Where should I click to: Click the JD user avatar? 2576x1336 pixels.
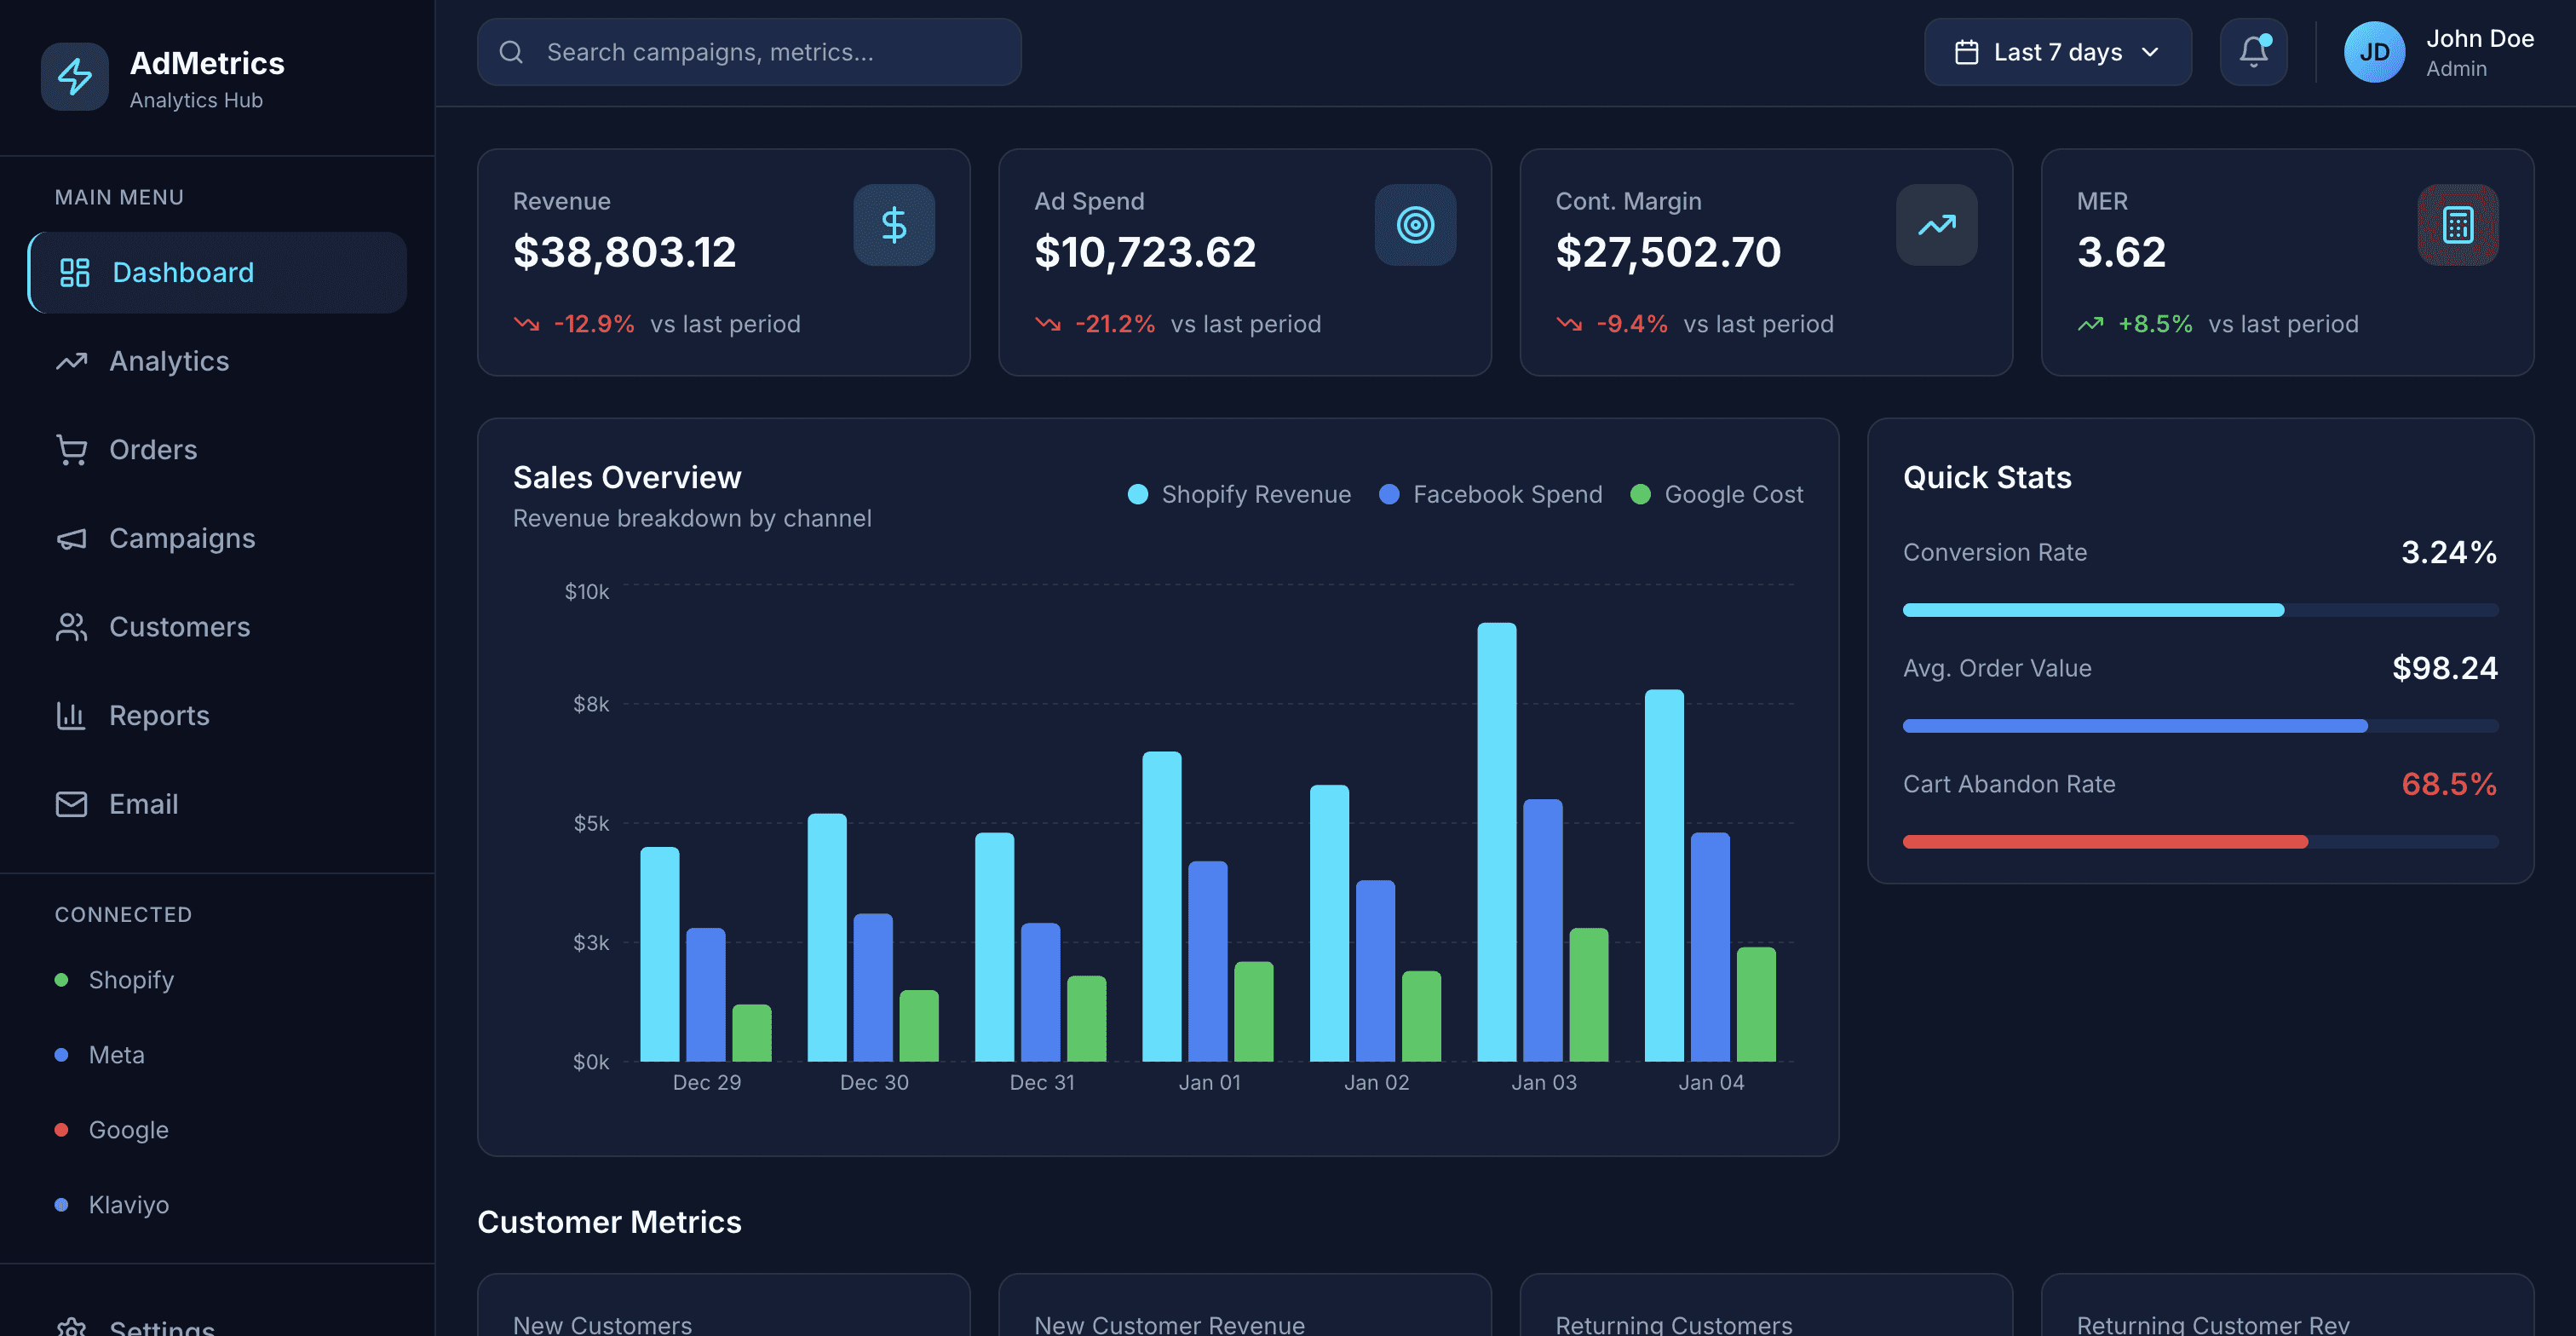pyautogui.click(x=2374, y=52)
